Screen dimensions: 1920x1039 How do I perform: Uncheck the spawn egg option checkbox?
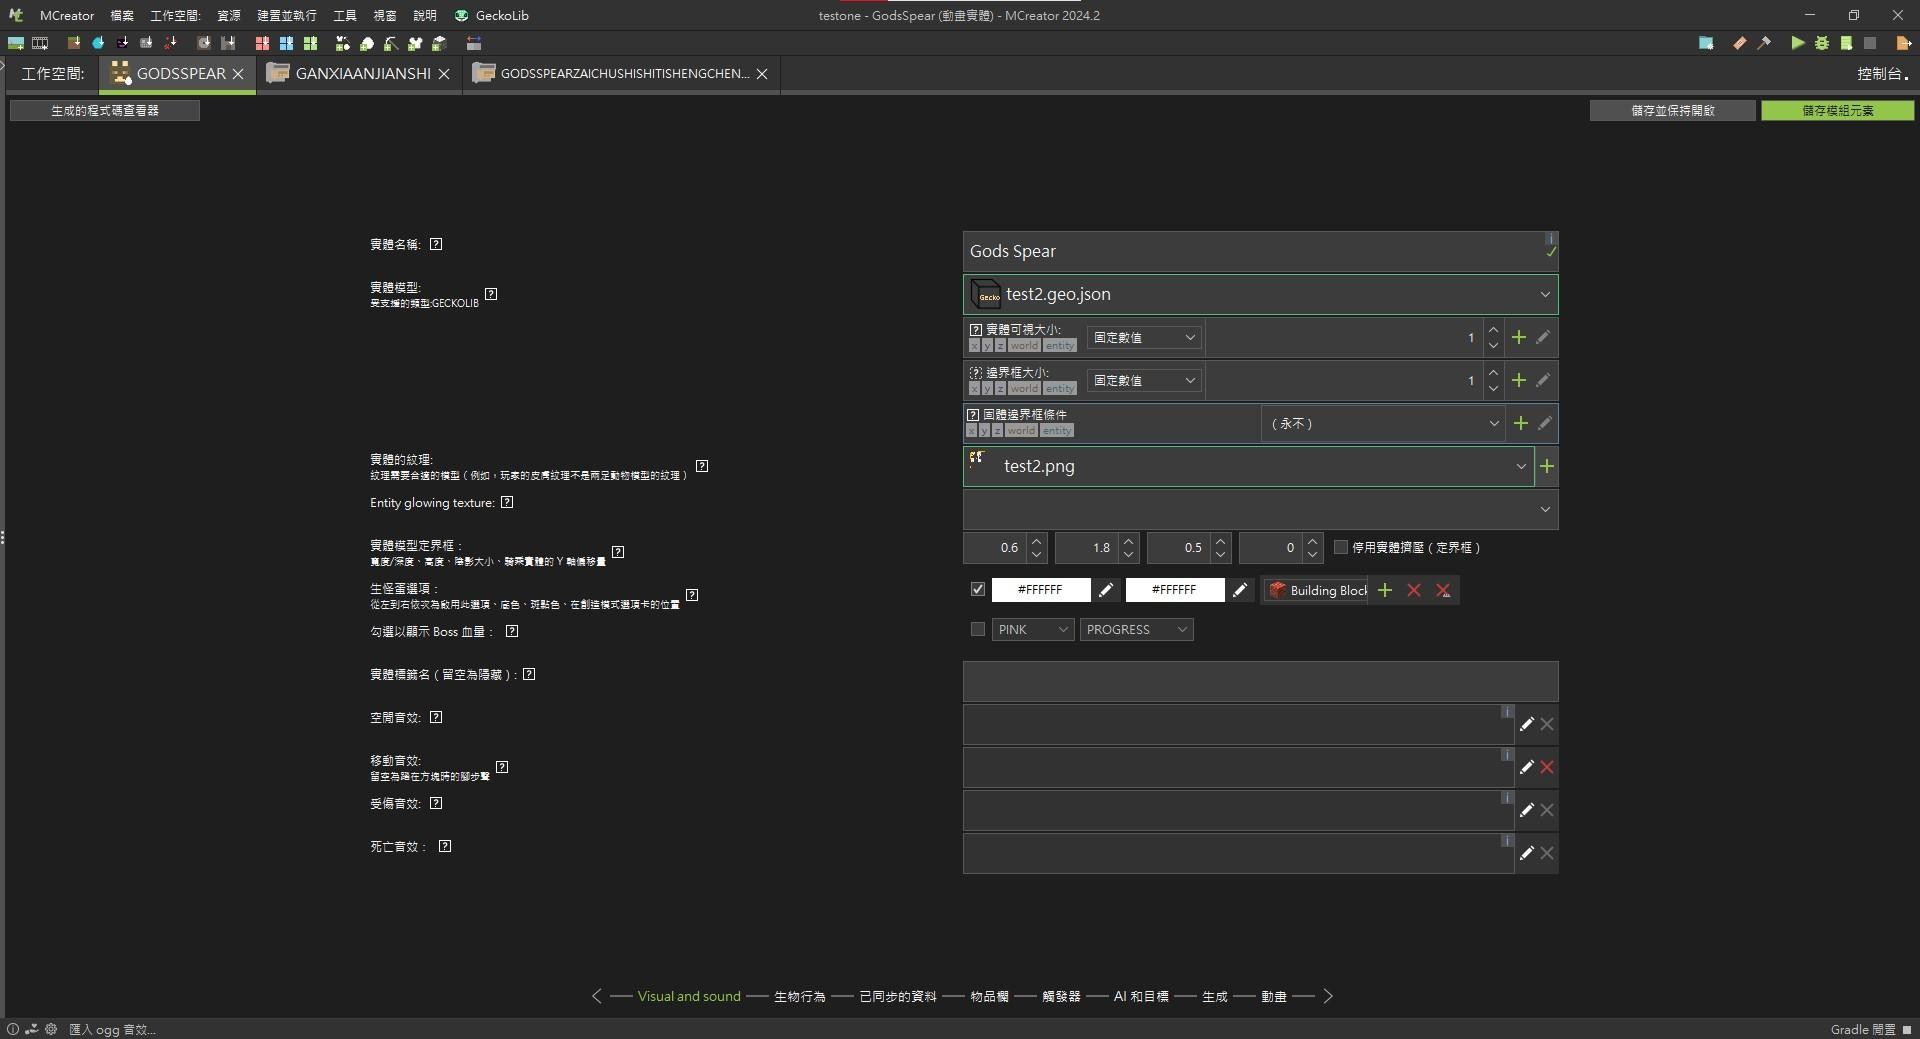(978, 590)
